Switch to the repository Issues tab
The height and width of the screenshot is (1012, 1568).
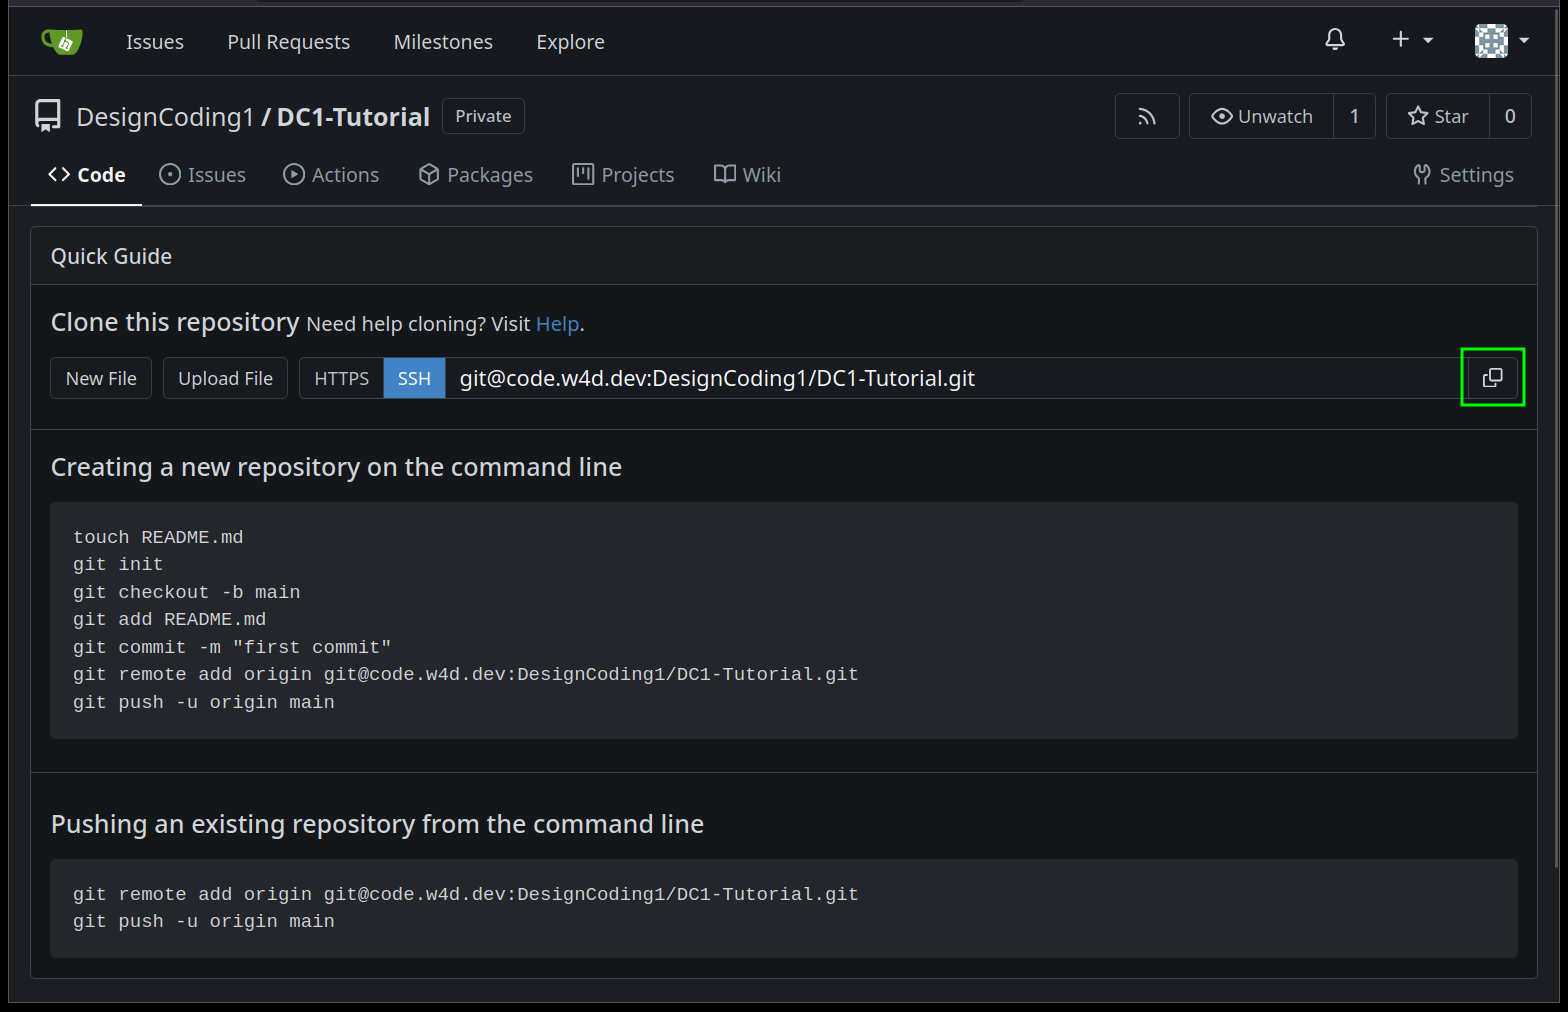203,175
